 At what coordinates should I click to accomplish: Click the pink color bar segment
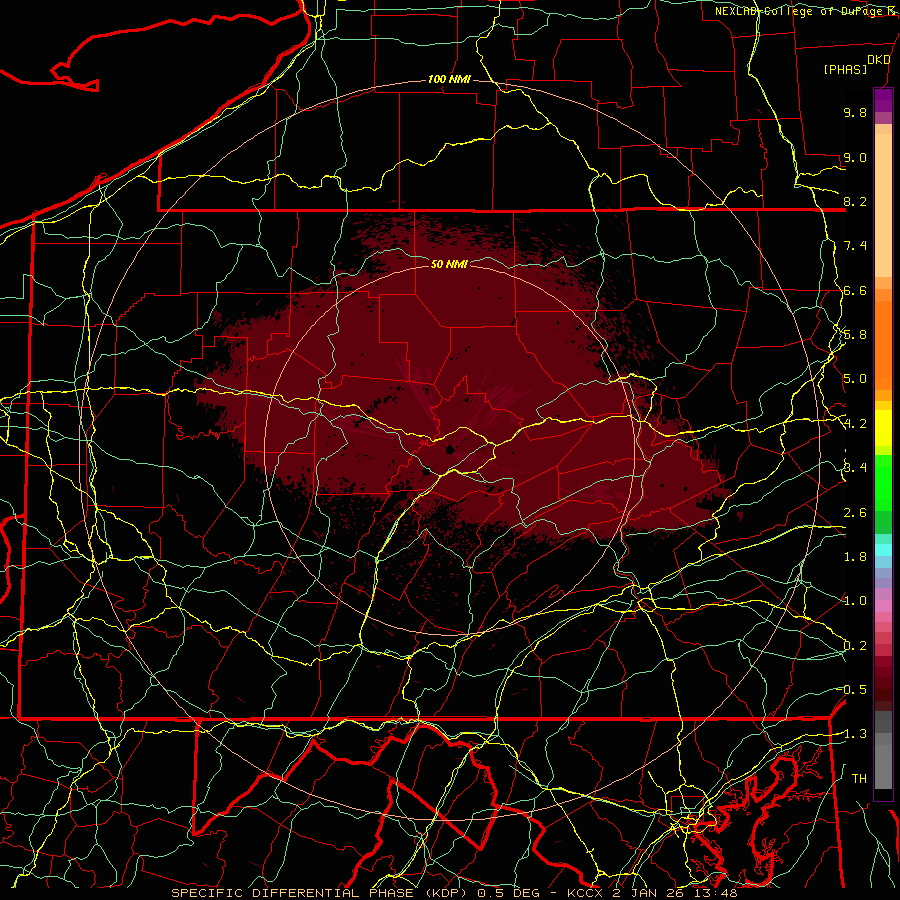pos(883,606)
